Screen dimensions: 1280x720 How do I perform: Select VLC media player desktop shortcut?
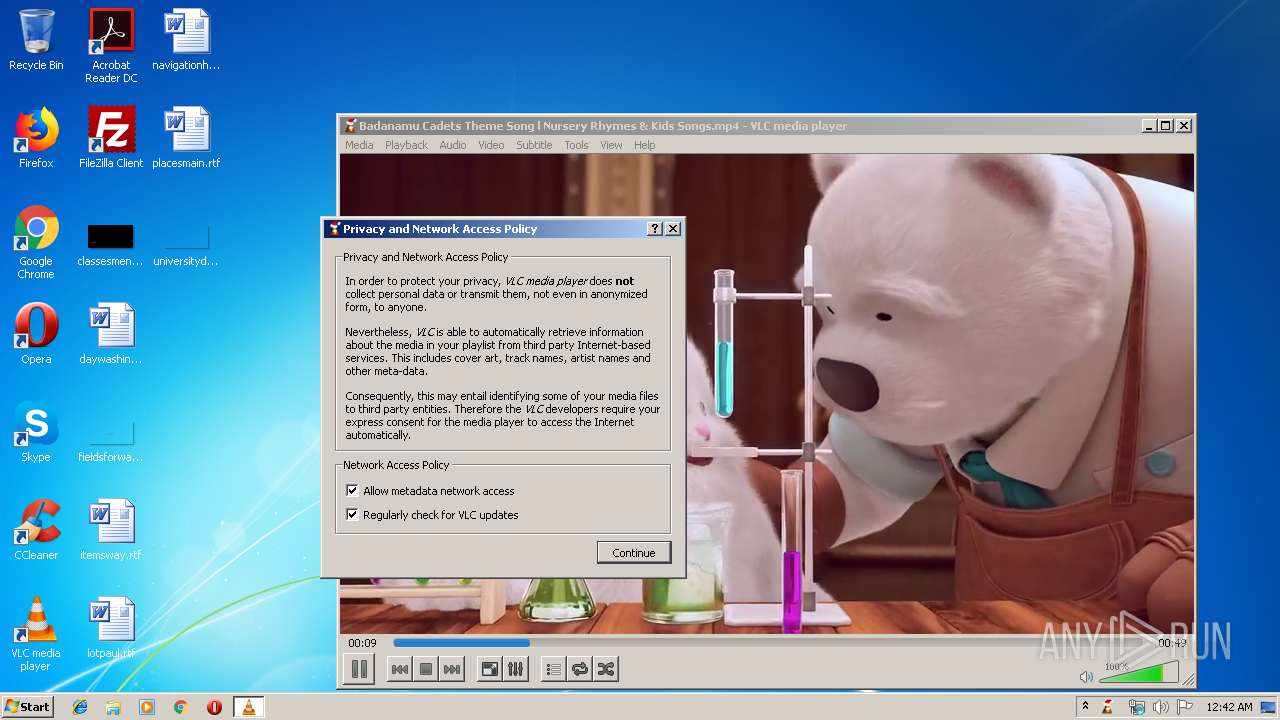(x=36, y=634)
